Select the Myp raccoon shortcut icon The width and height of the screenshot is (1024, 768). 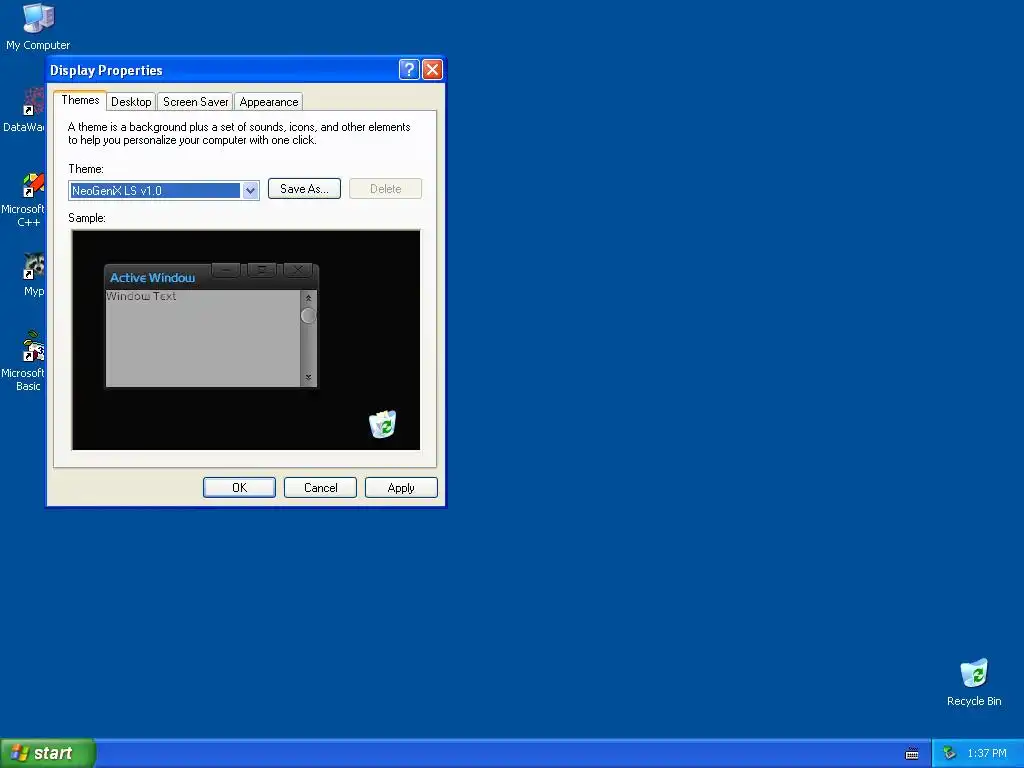click(33, 274)
